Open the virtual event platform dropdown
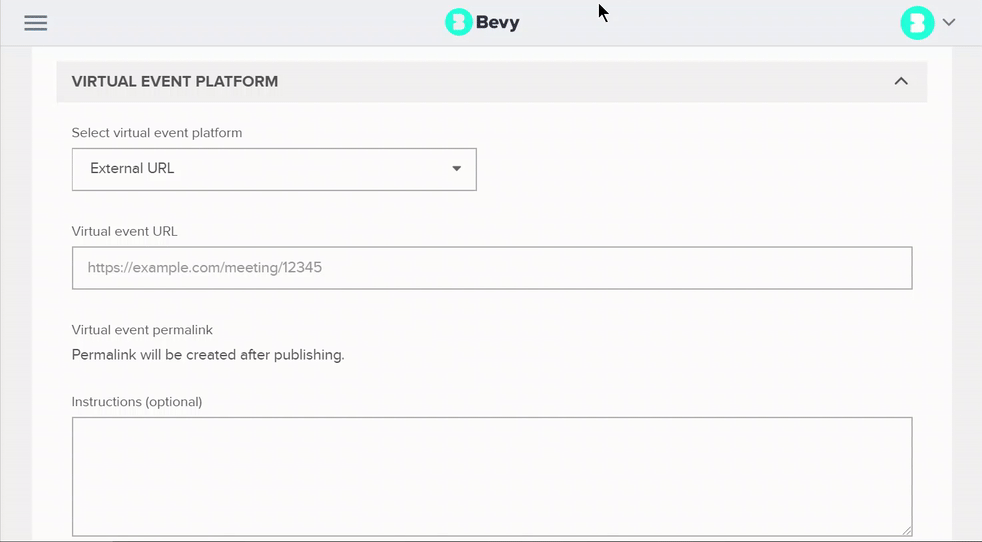 tap(274, 169)
